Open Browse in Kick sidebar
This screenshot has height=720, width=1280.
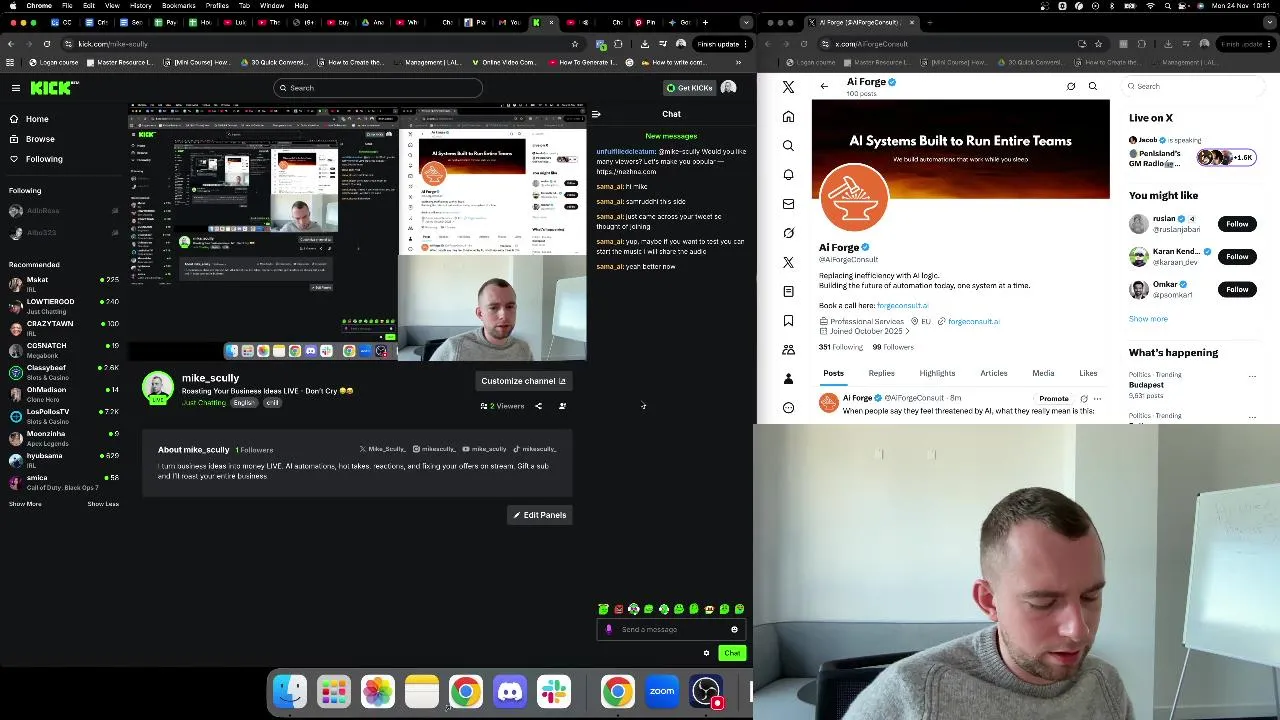pyautogui.click(x=40, y=139)
